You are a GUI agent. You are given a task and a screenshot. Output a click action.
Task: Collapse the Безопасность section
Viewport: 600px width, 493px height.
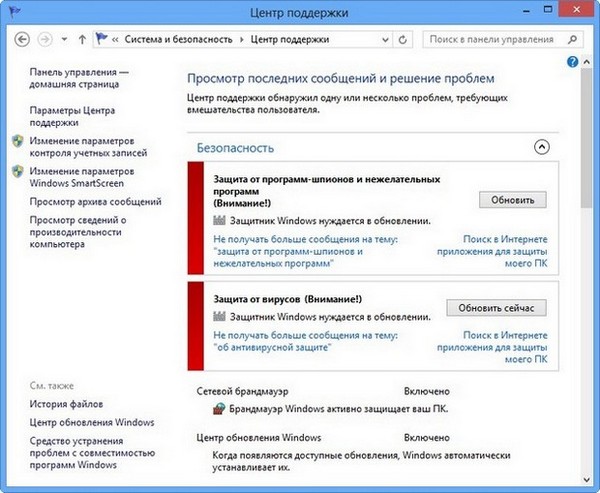tap(541, 147)
